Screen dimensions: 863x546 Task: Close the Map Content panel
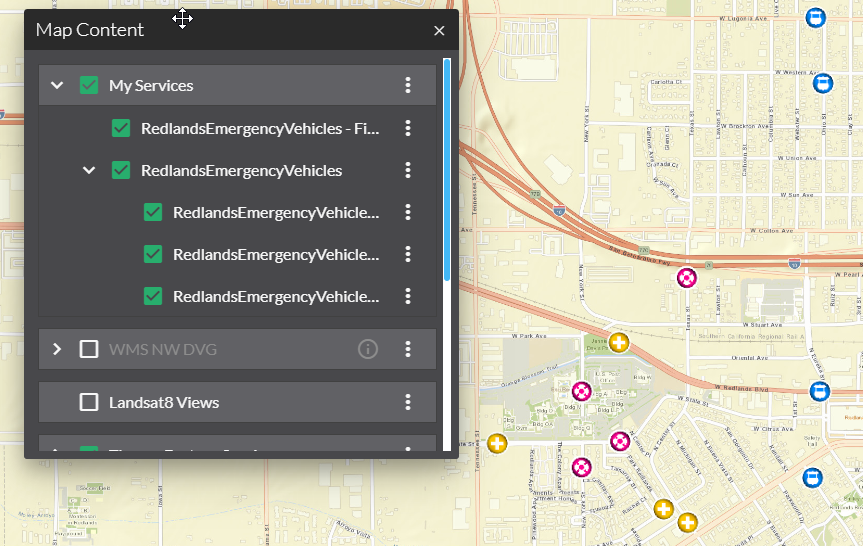coord(439,31)
